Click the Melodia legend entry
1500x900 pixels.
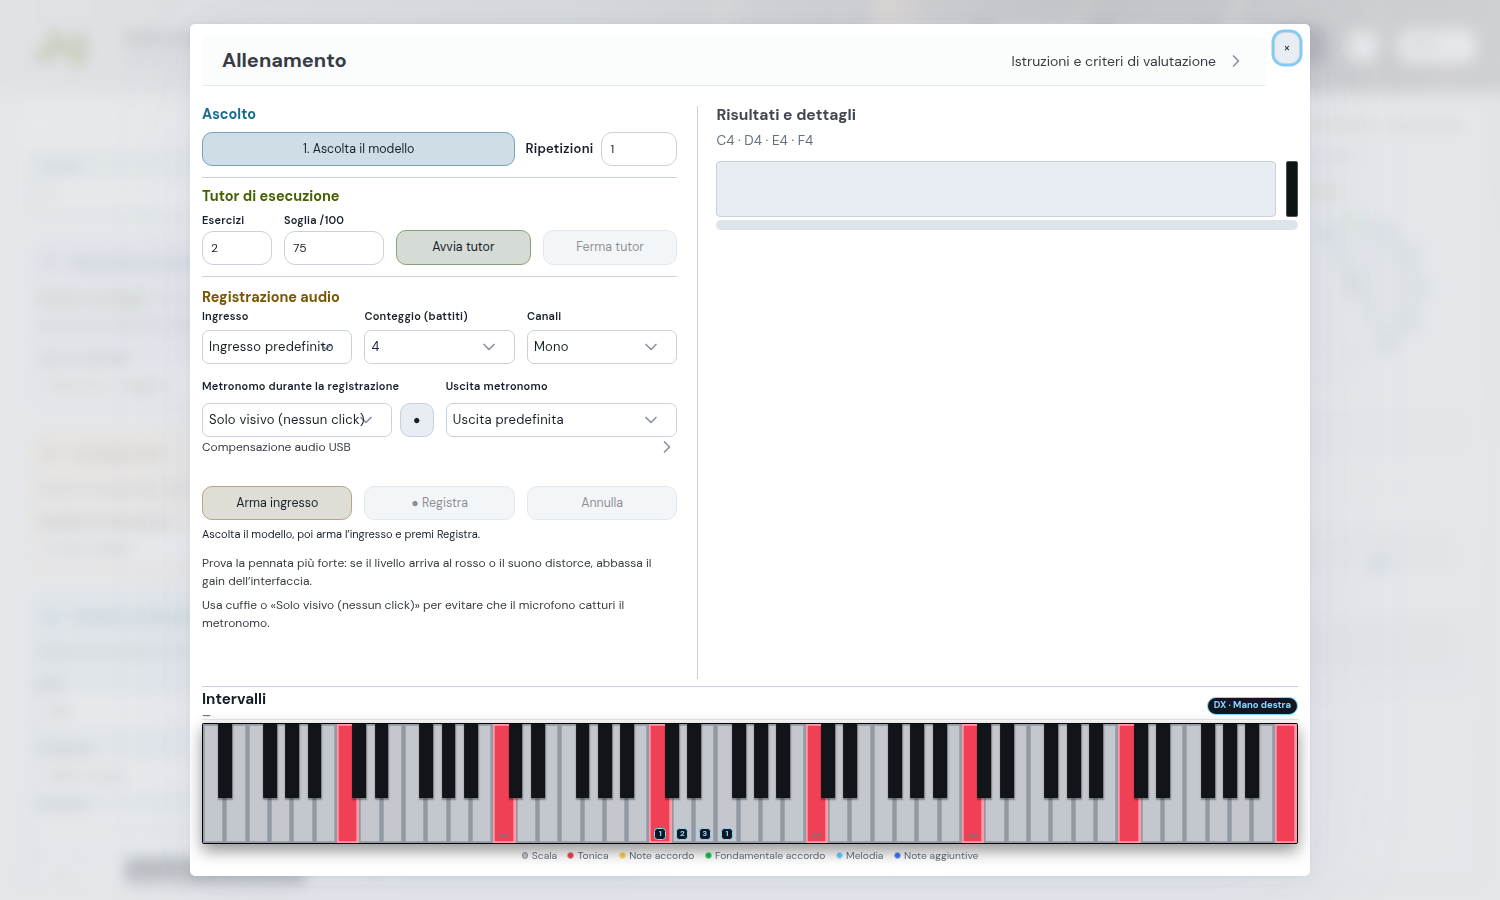point(860,856)
